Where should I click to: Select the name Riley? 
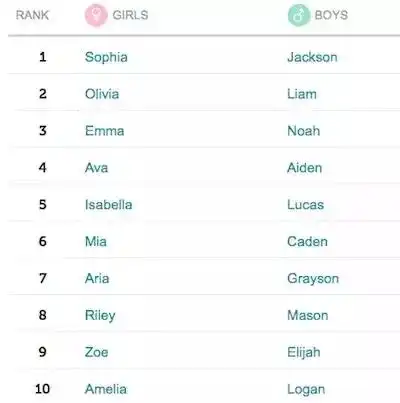click(100, 316)
